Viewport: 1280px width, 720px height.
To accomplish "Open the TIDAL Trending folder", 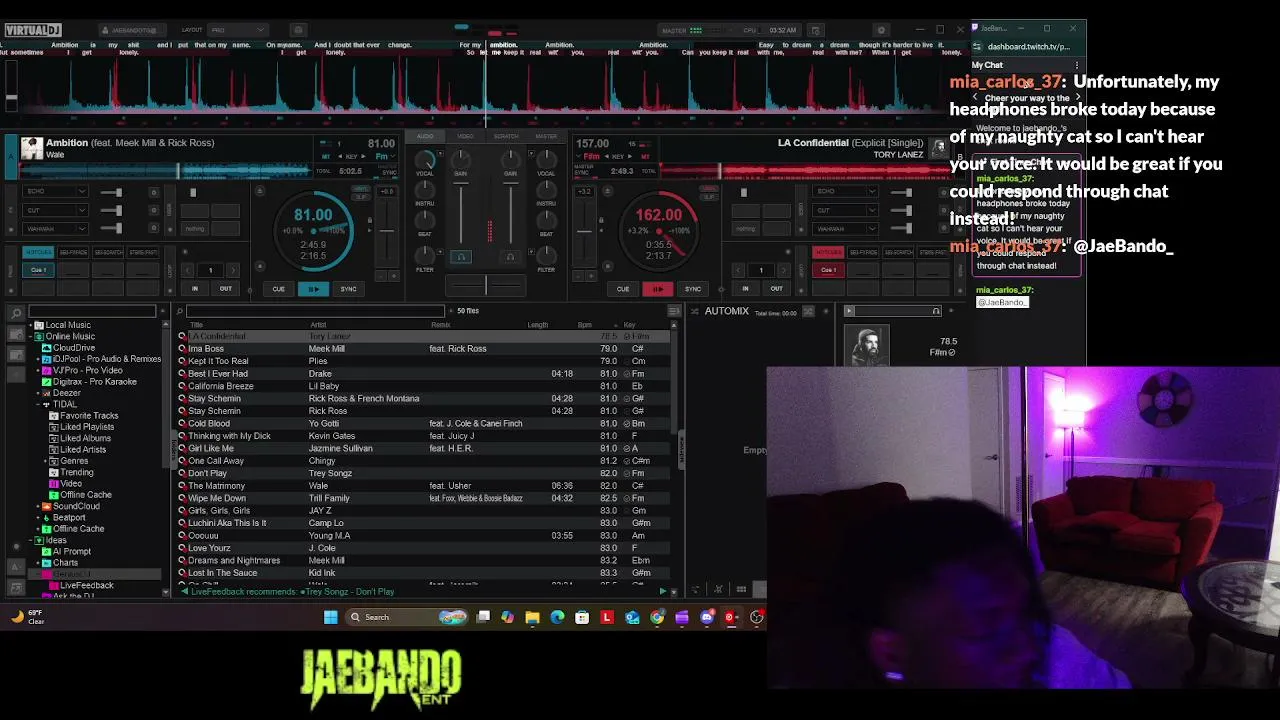I will [x=71, y=472].
